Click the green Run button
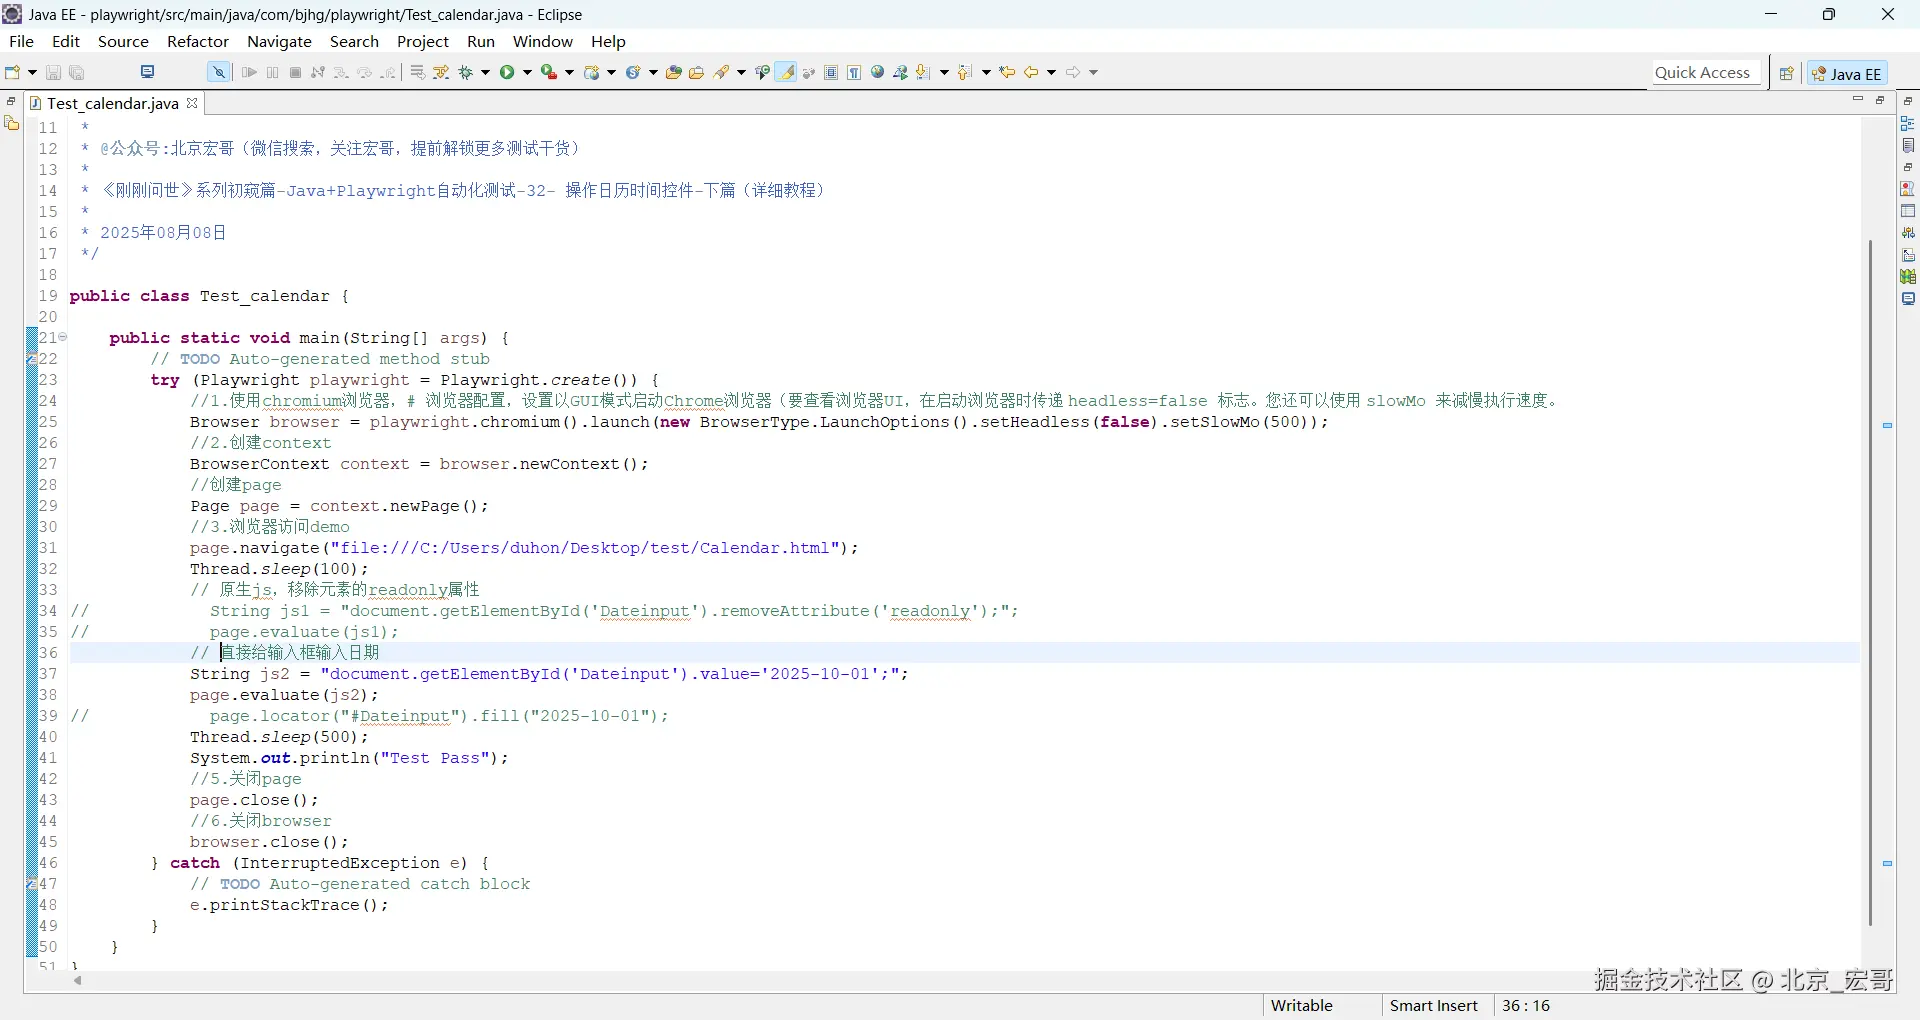This screenshot has height=1020, width=1920. tap(508, 72)
